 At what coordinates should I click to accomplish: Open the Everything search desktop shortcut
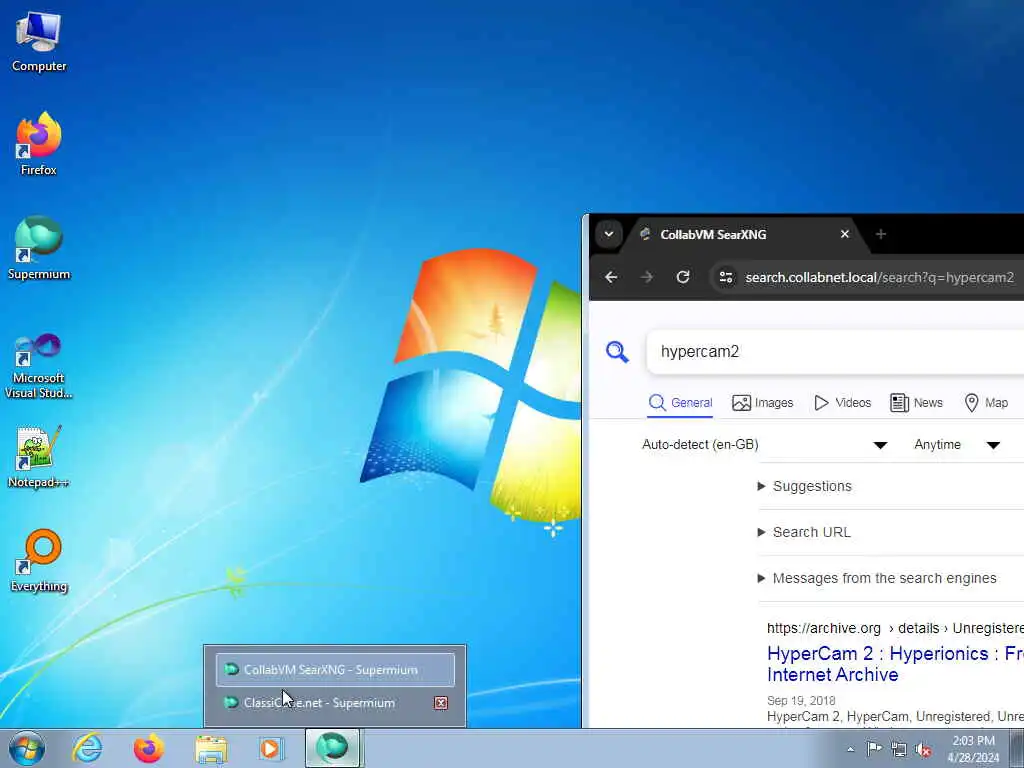tap(39, 562)
